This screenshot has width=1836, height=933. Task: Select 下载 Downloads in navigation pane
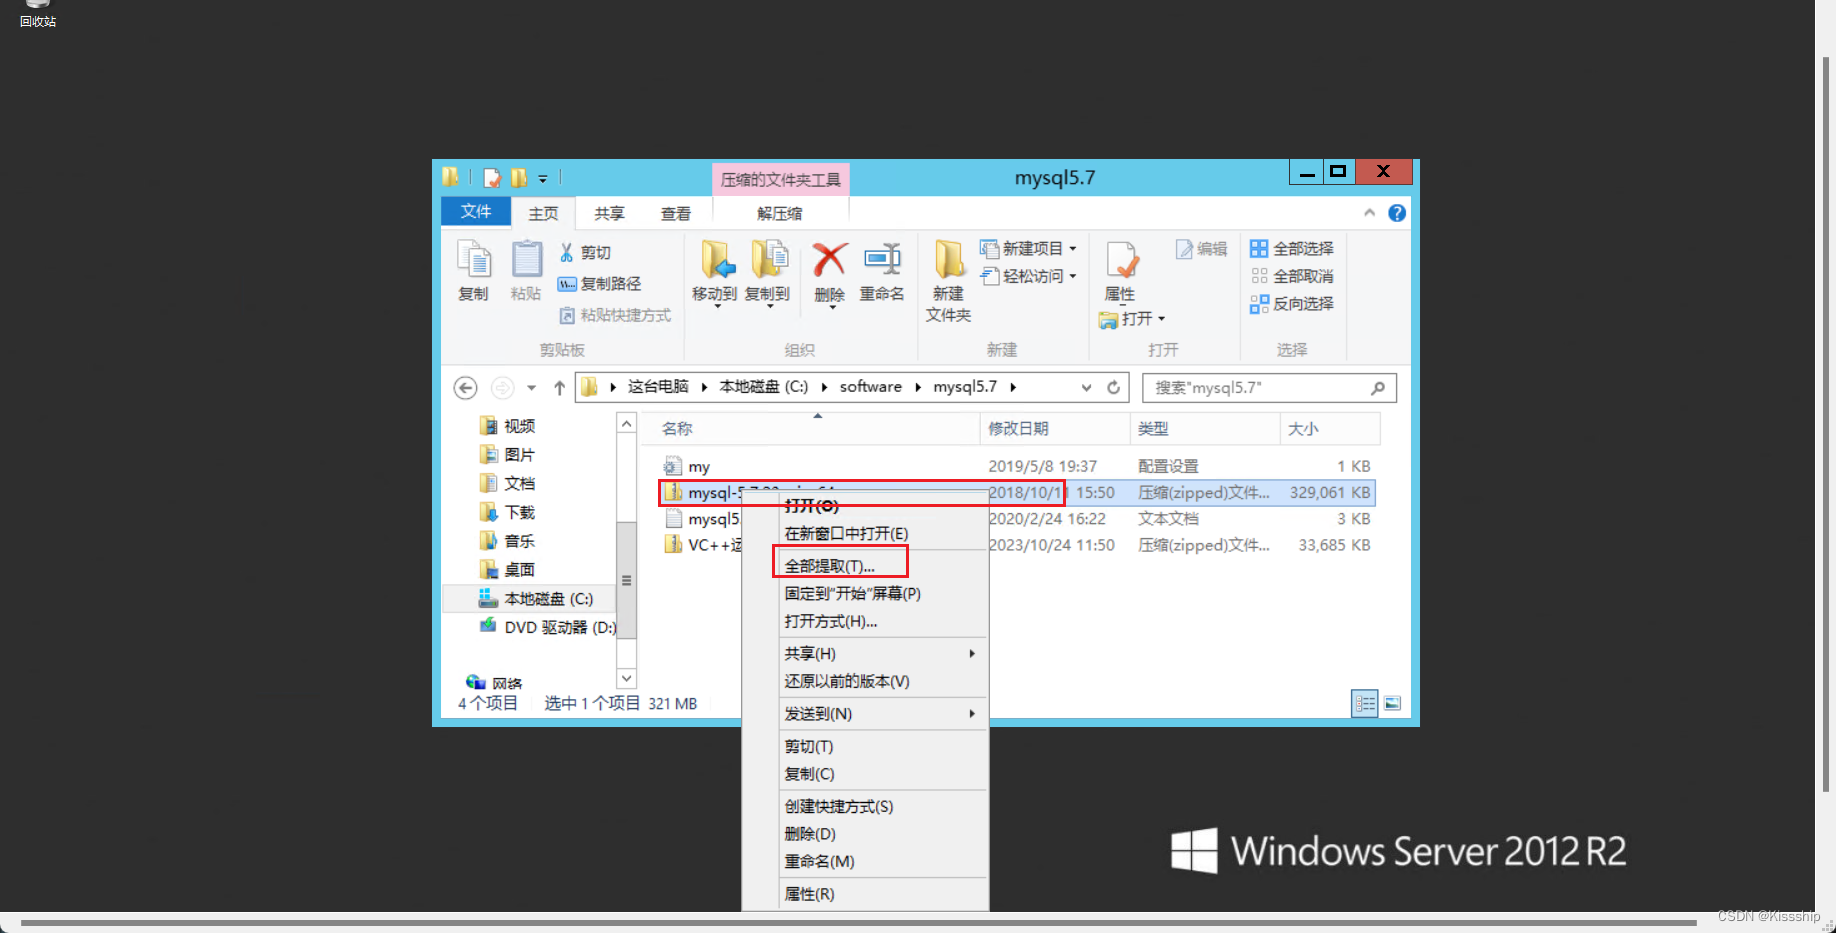pyautogui.click(x=508, y=513)
